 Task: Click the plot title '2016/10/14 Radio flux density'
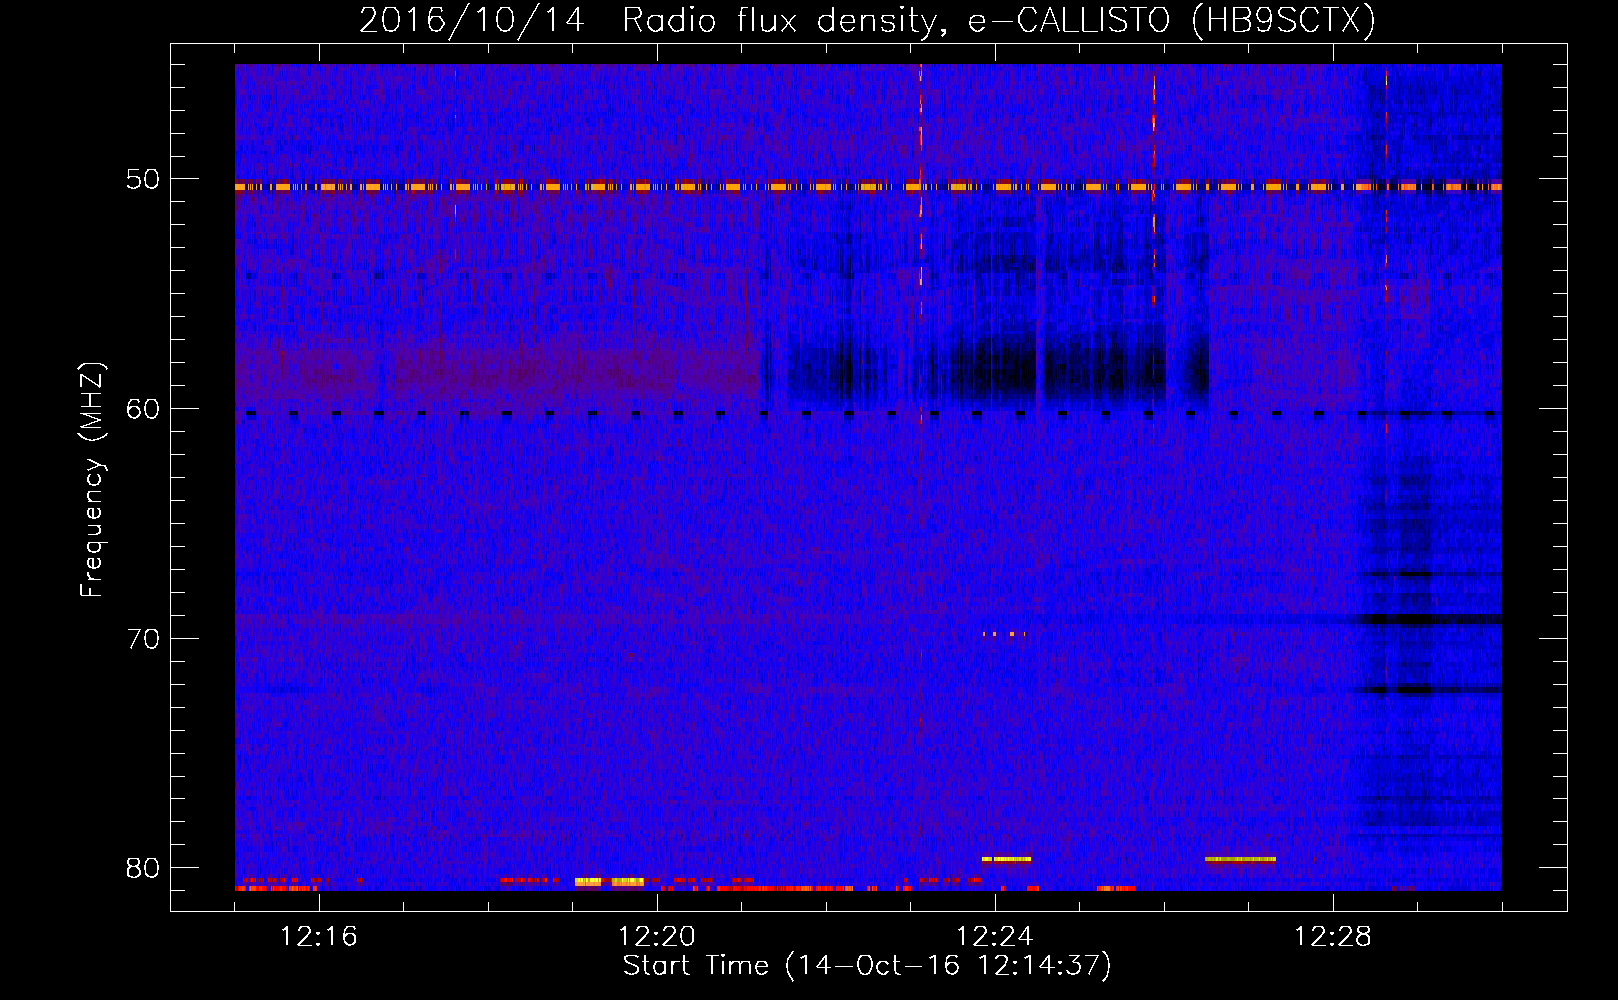click(x=868, y=20)
